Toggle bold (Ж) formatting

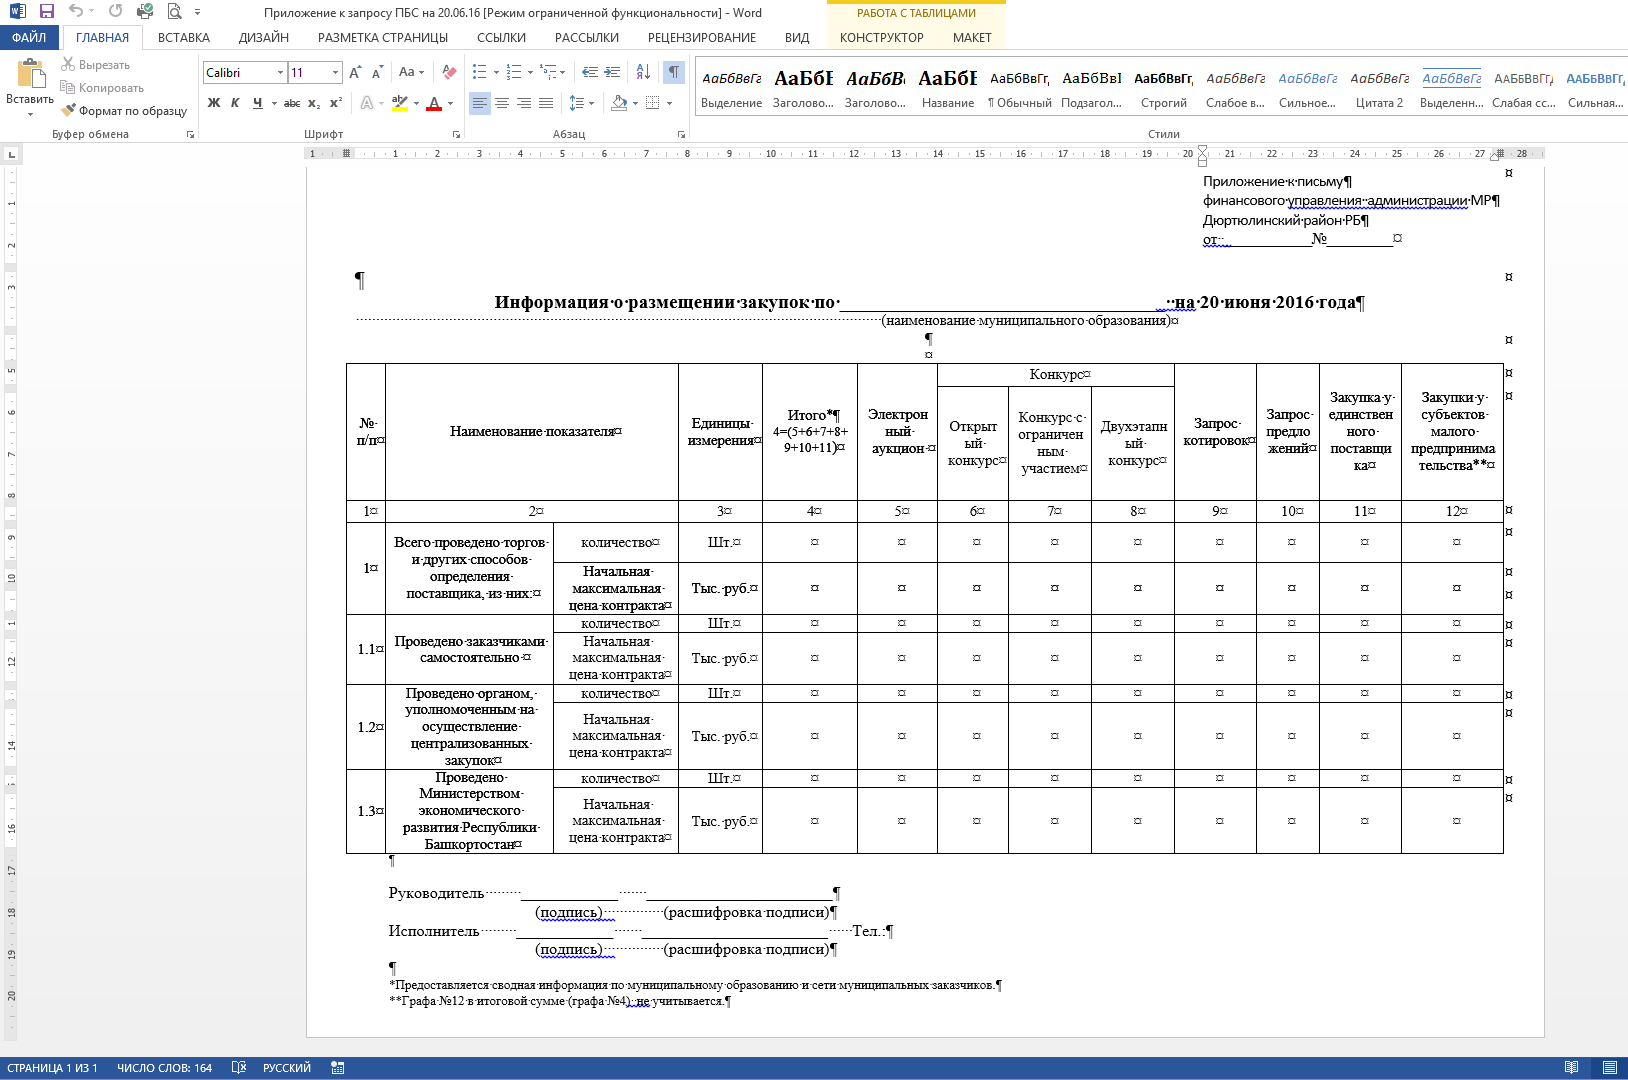pyautogui.click(x=214, y=103)
